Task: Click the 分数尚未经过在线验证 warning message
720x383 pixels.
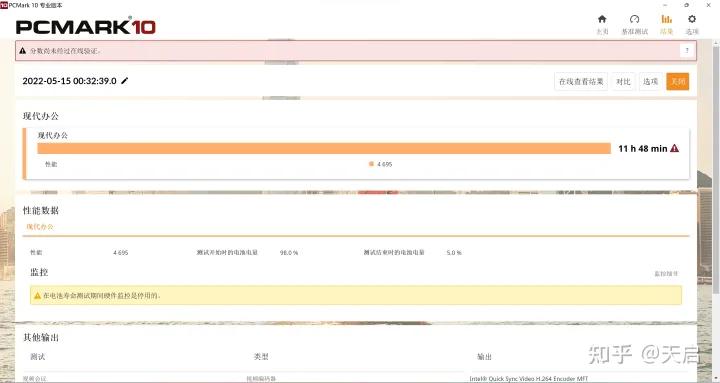Action: [65, 51]
